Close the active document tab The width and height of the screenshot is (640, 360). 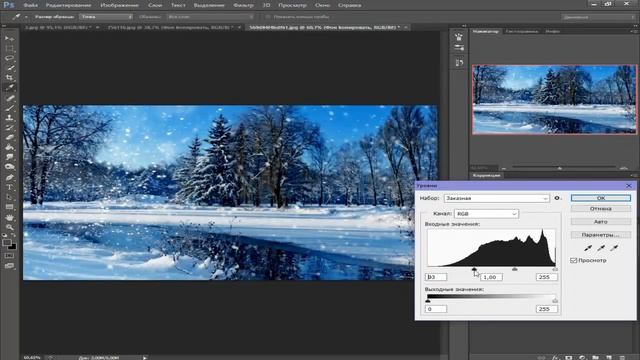pos(406,27)
